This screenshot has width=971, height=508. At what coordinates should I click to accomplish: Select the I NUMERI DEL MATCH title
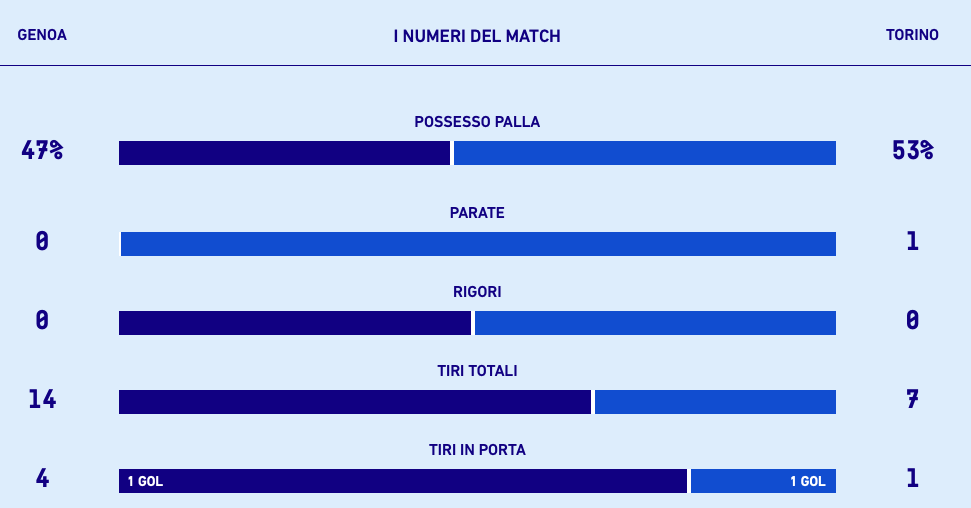coord(477,36)
